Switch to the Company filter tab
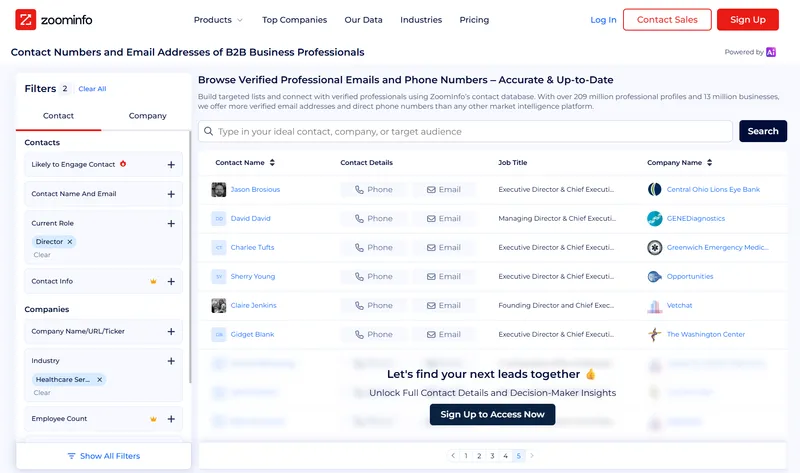 coord(147,116)
